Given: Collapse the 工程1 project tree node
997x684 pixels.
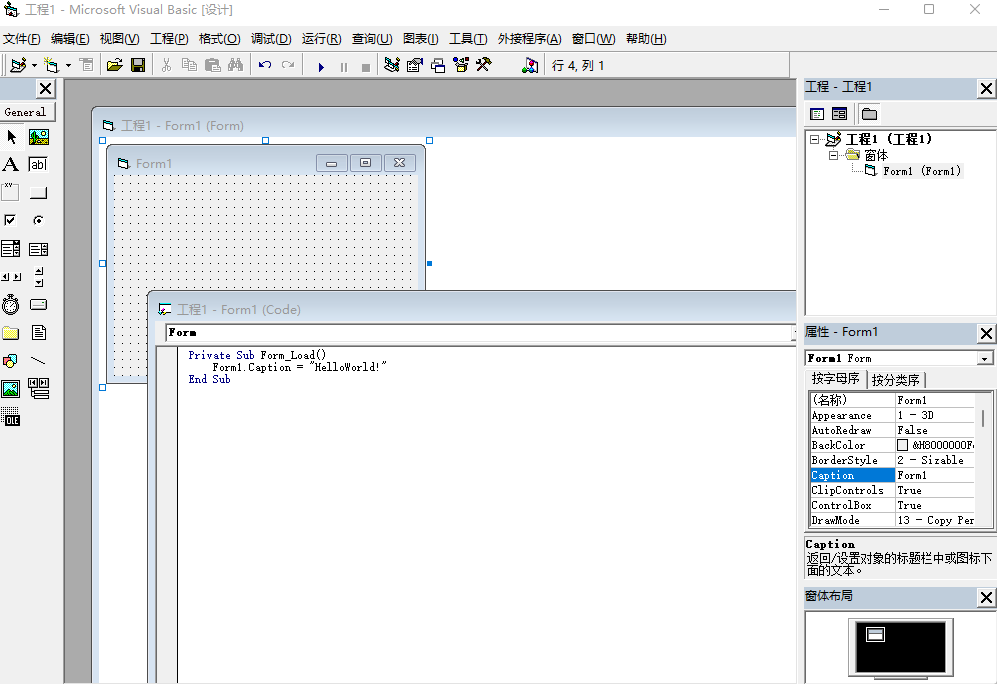Looking at the screenshot, I should pos(815,140).
